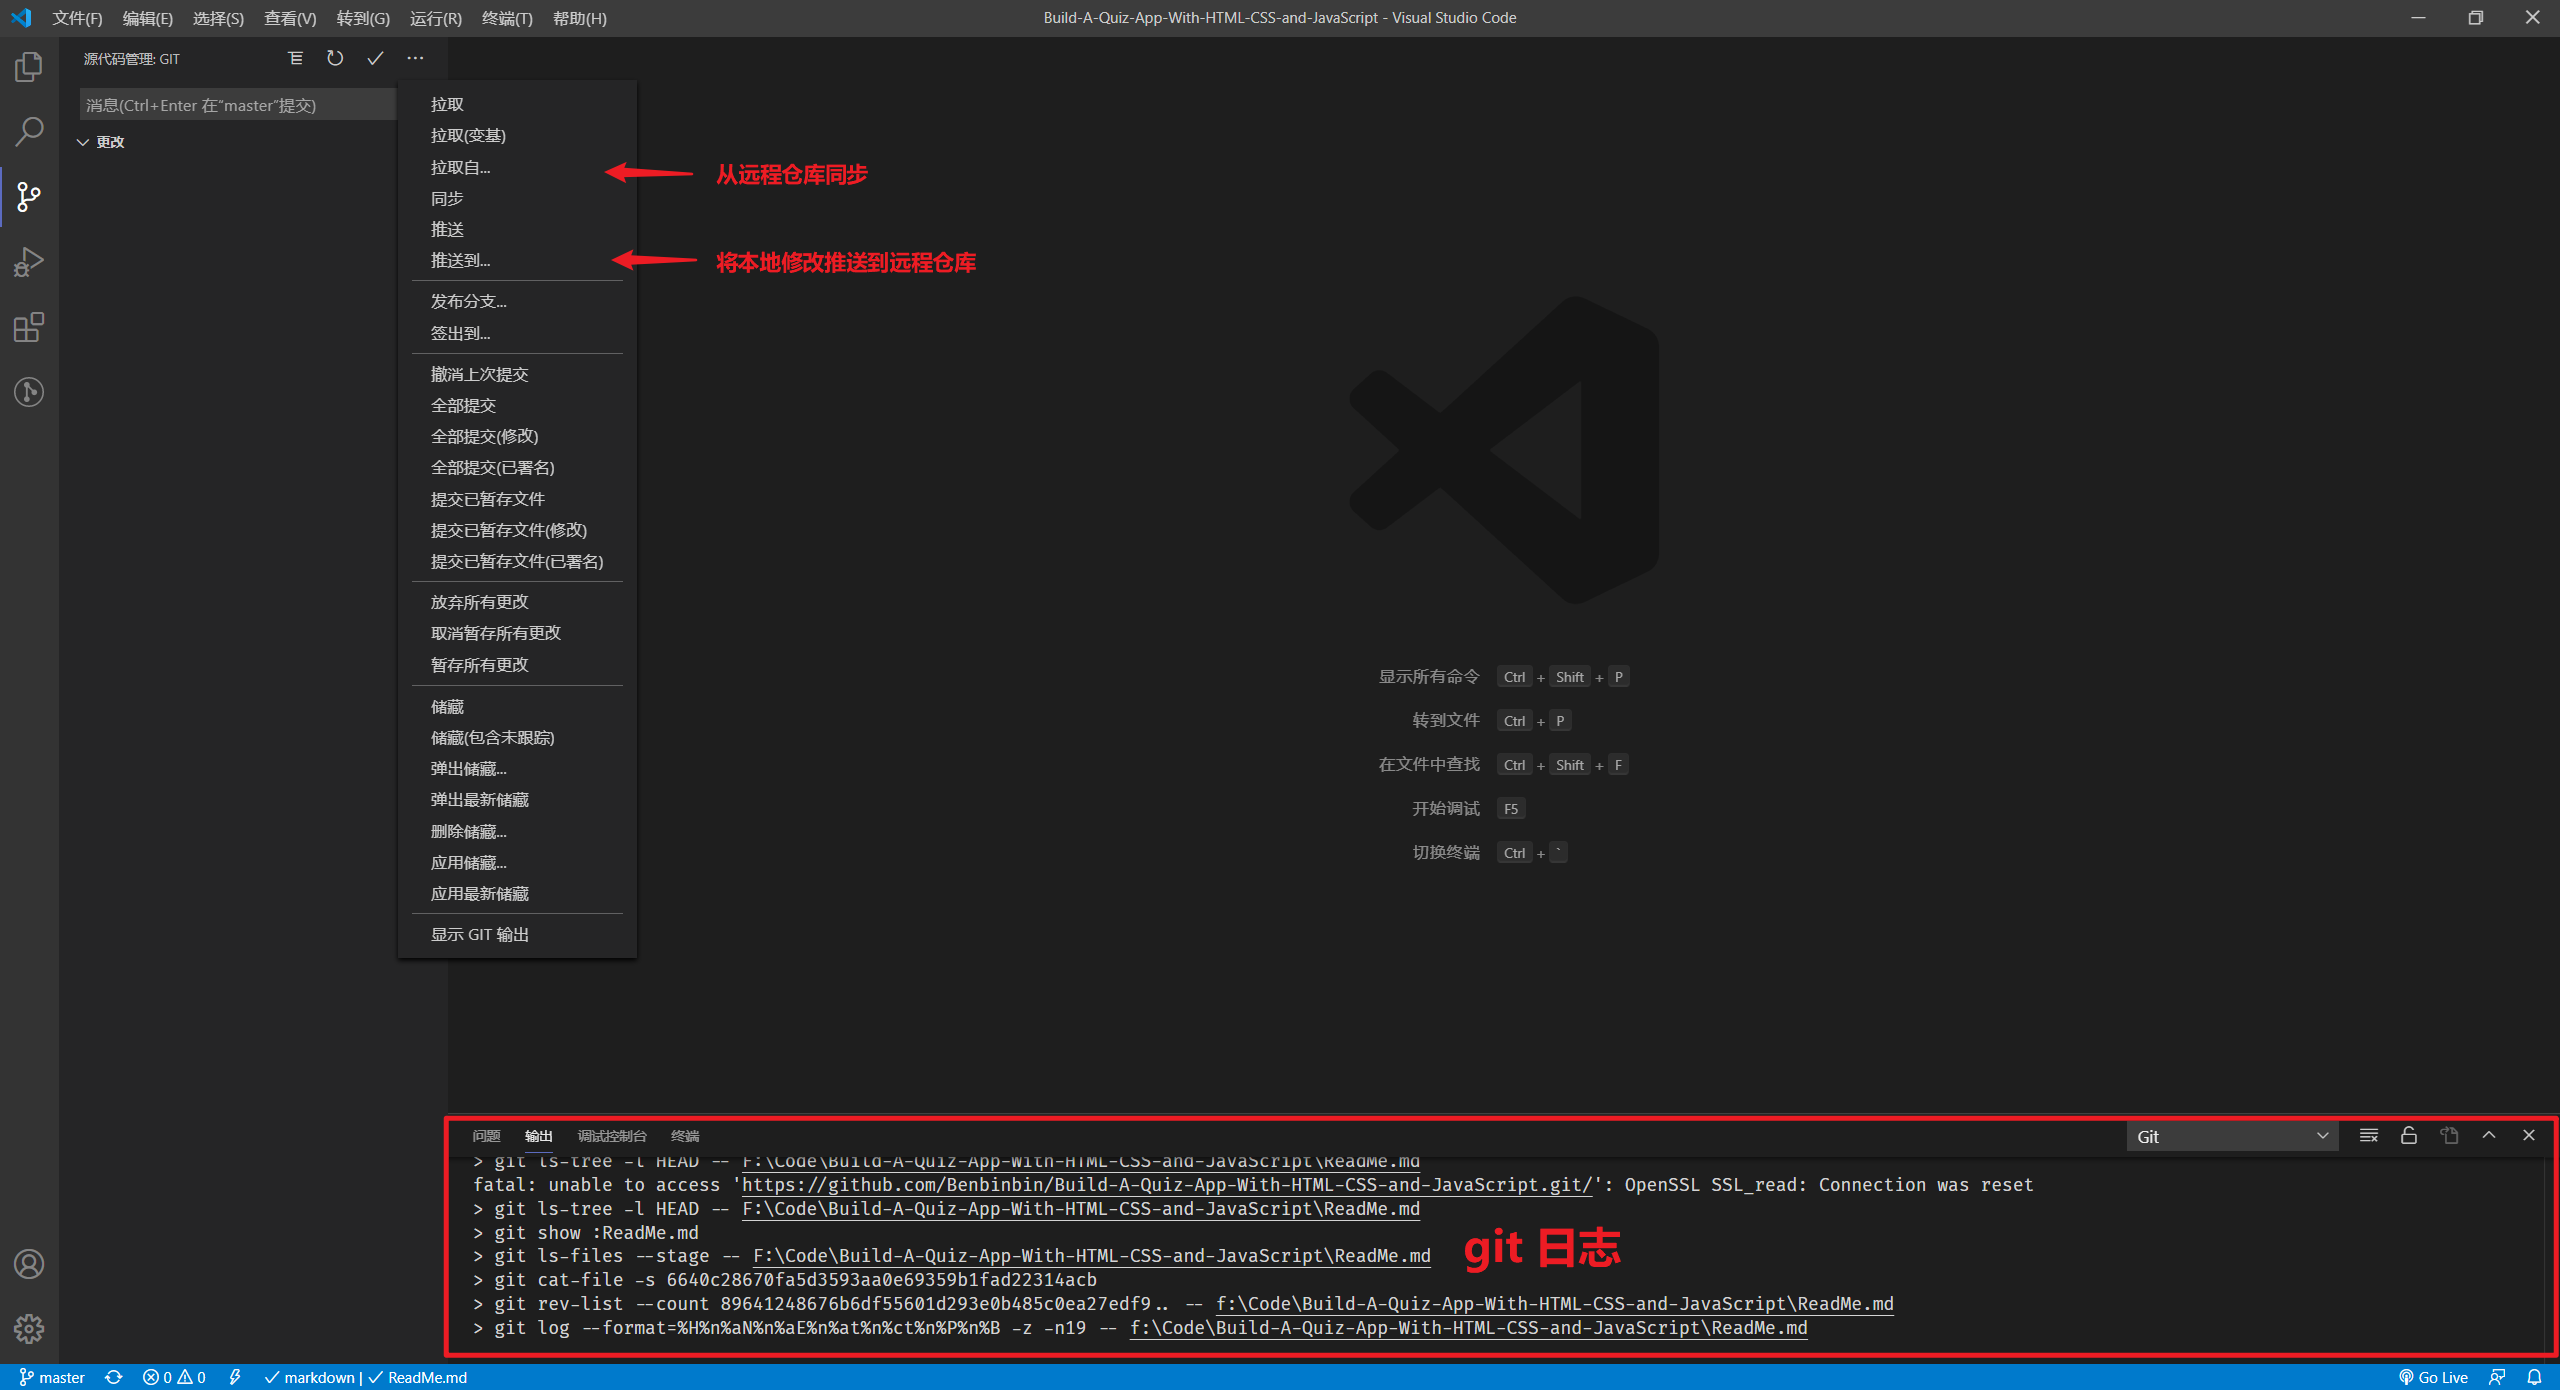Viewport: 2560px width, 1390px height.
Task: Maximize the panel size chevron
Action: [2489, 1136]
